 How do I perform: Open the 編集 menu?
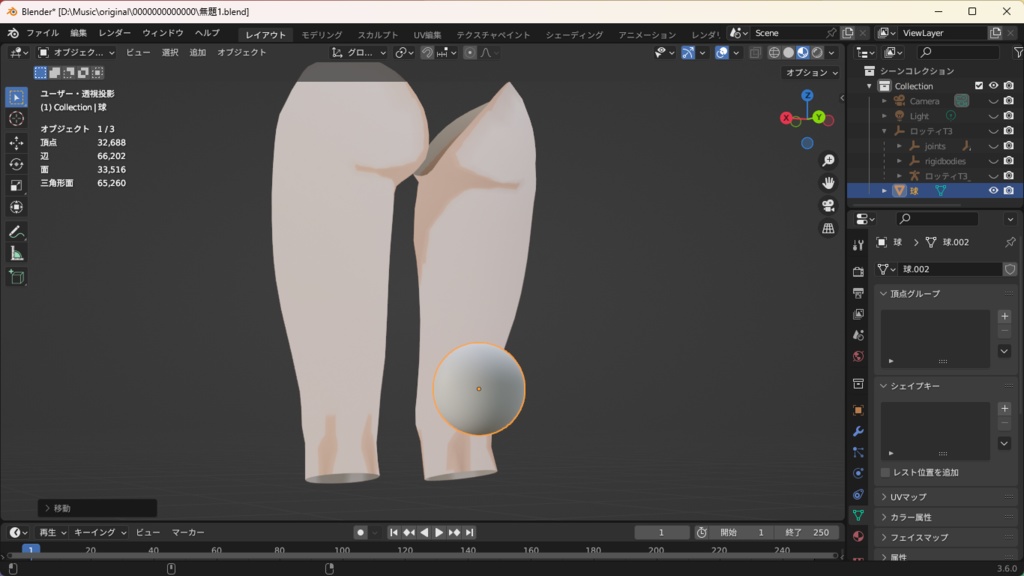point(78,33)
